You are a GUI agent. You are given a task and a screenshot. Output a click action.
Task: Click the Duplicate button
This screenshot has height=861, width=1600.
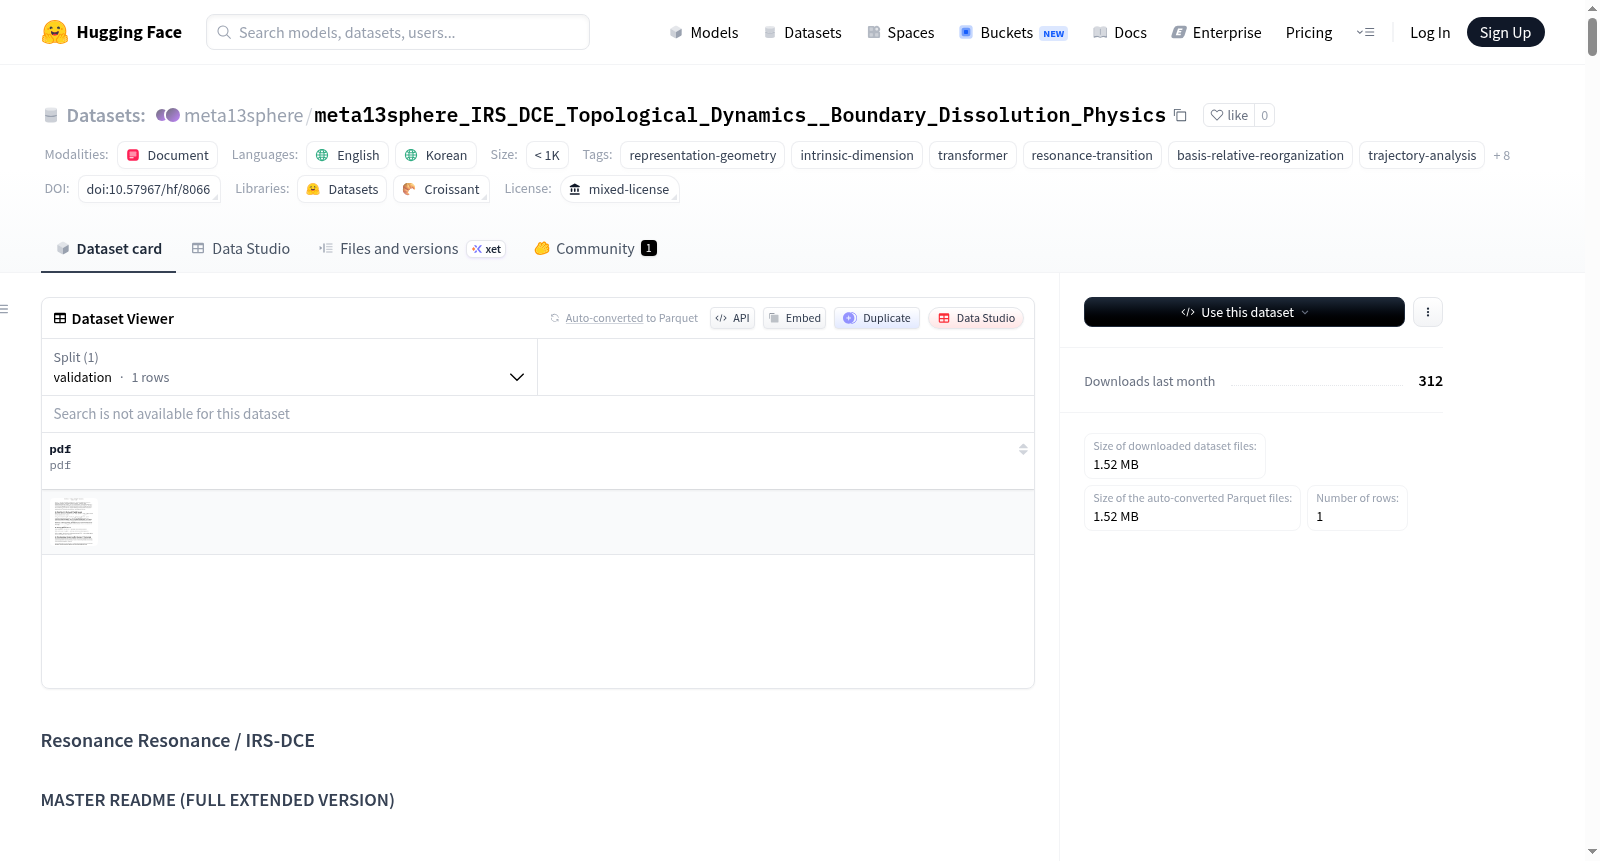(x=876, y=318)
